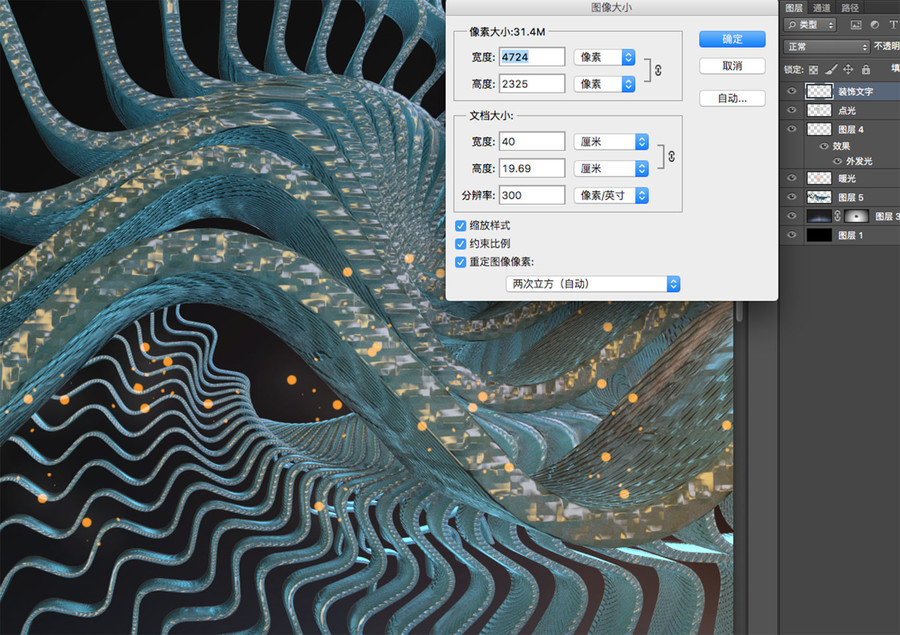900x635 pixels.
Task: Hide the 装饰文字 layer
Action: [792, 91]
